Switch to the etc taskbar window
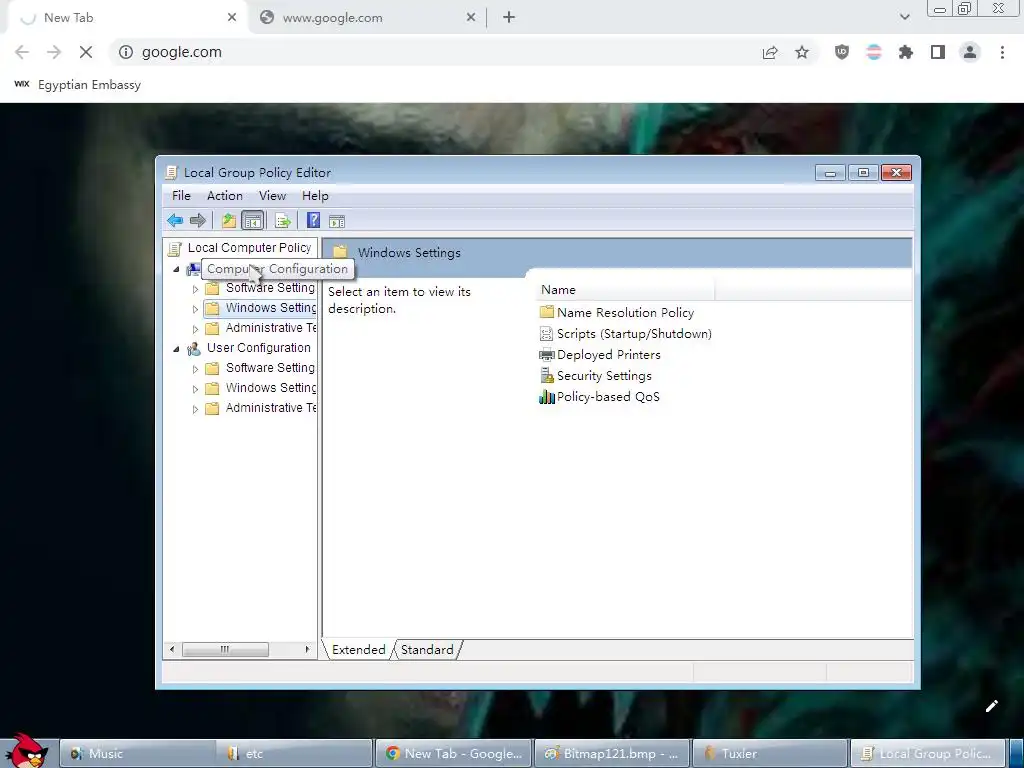This screenshot has width=1024, height=768. point(295,754)
